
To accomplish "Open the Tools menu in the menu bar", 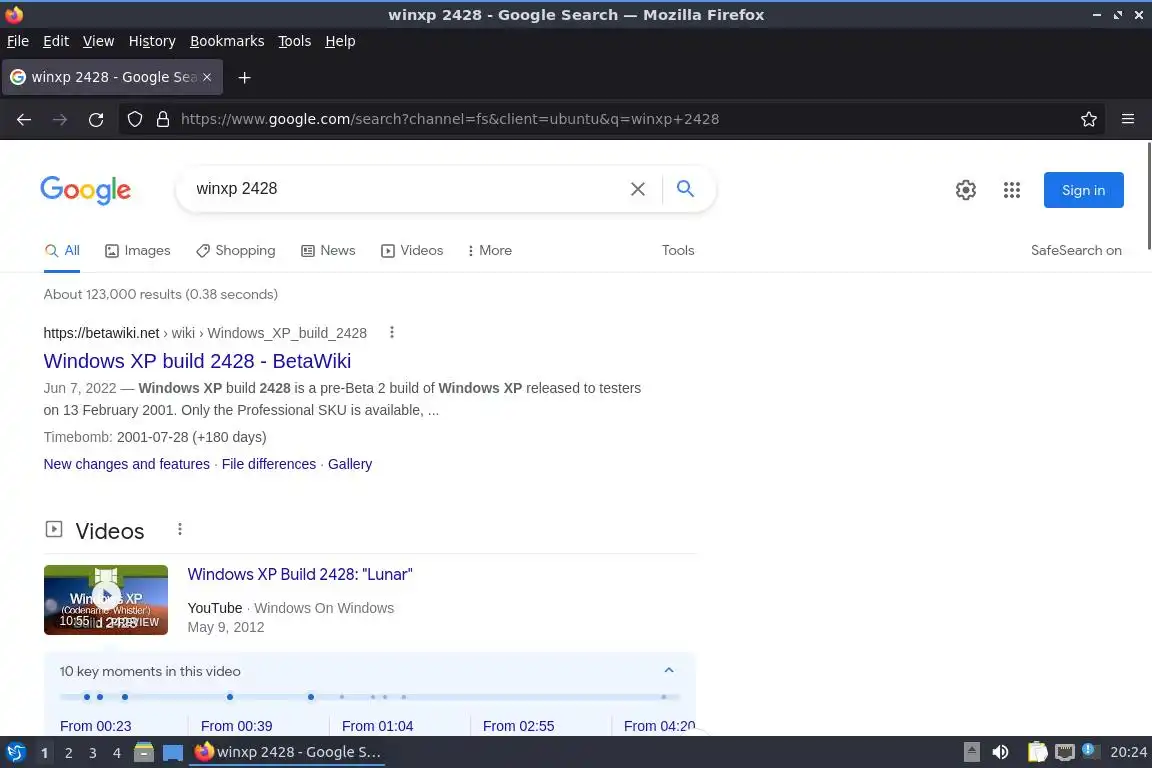I will click(295, 41).
